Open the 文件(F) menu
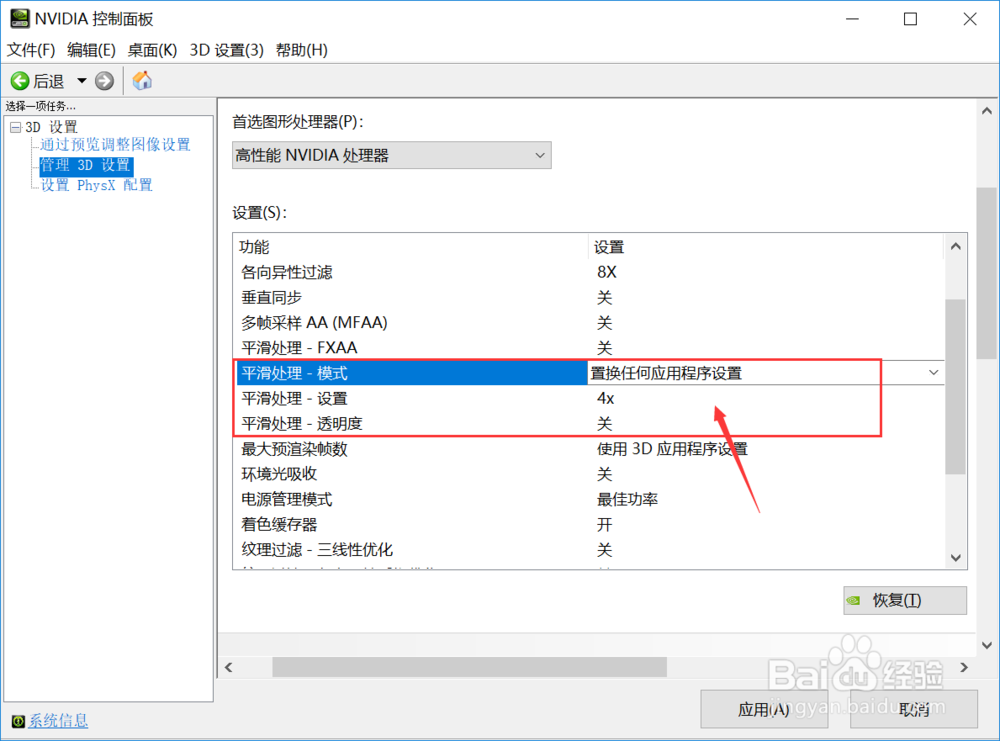The height and width of the screenshot is (741, 1000). pyautogui.click(x=31, y=50)
